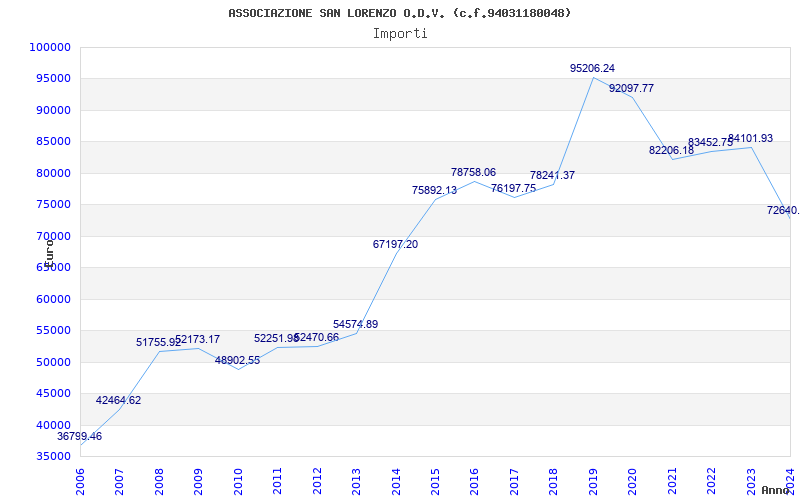
Task: Click the 2007 x-axis year label
Action: tap(119, 480)
